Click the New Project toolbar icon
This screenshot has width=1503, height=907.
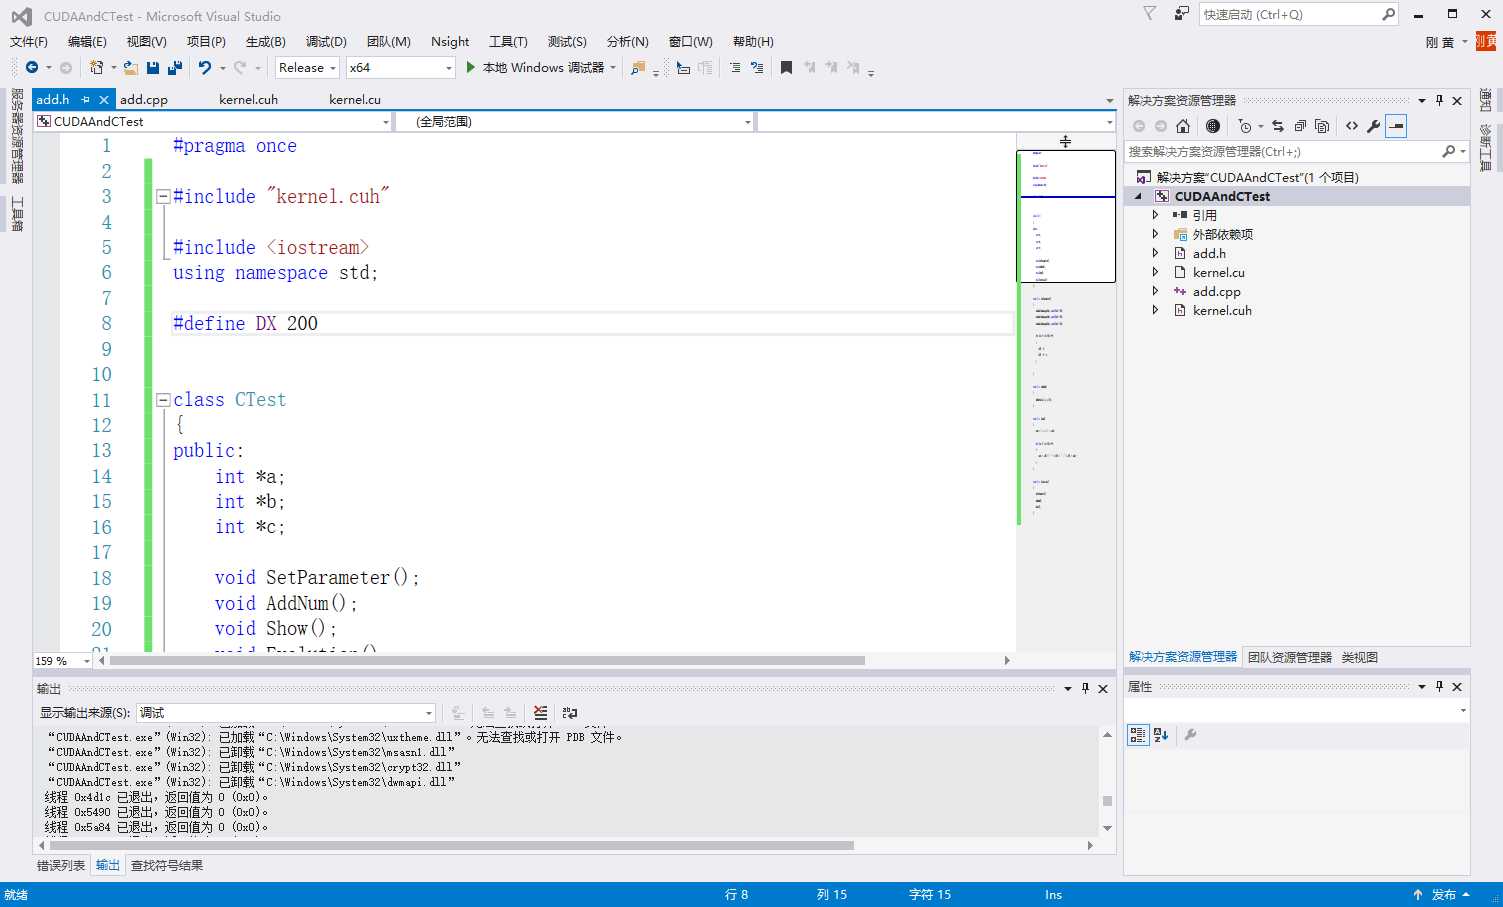click(x=96, y=67)
